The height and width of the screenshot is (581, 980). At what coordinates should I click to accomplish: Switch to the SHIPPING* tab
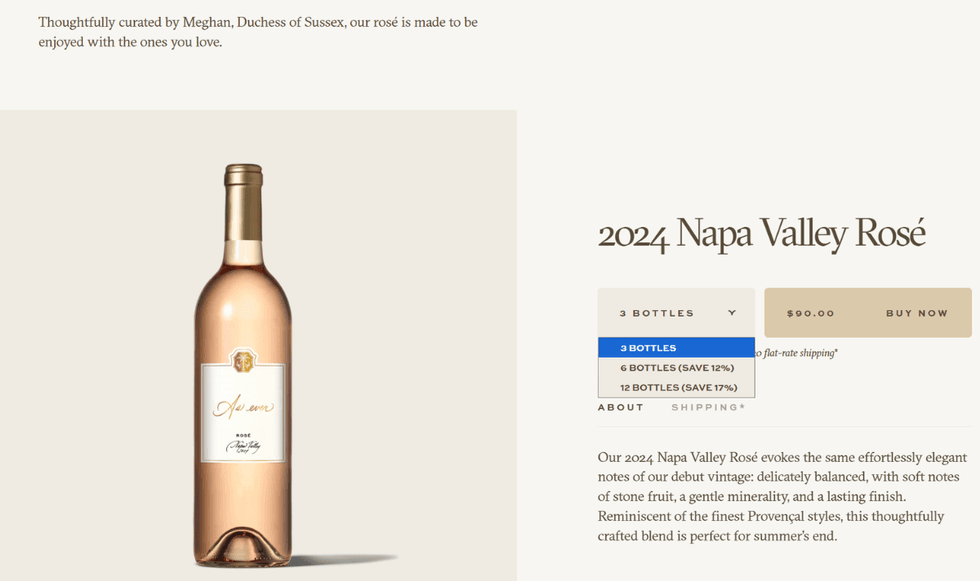(x=710, y=407)
